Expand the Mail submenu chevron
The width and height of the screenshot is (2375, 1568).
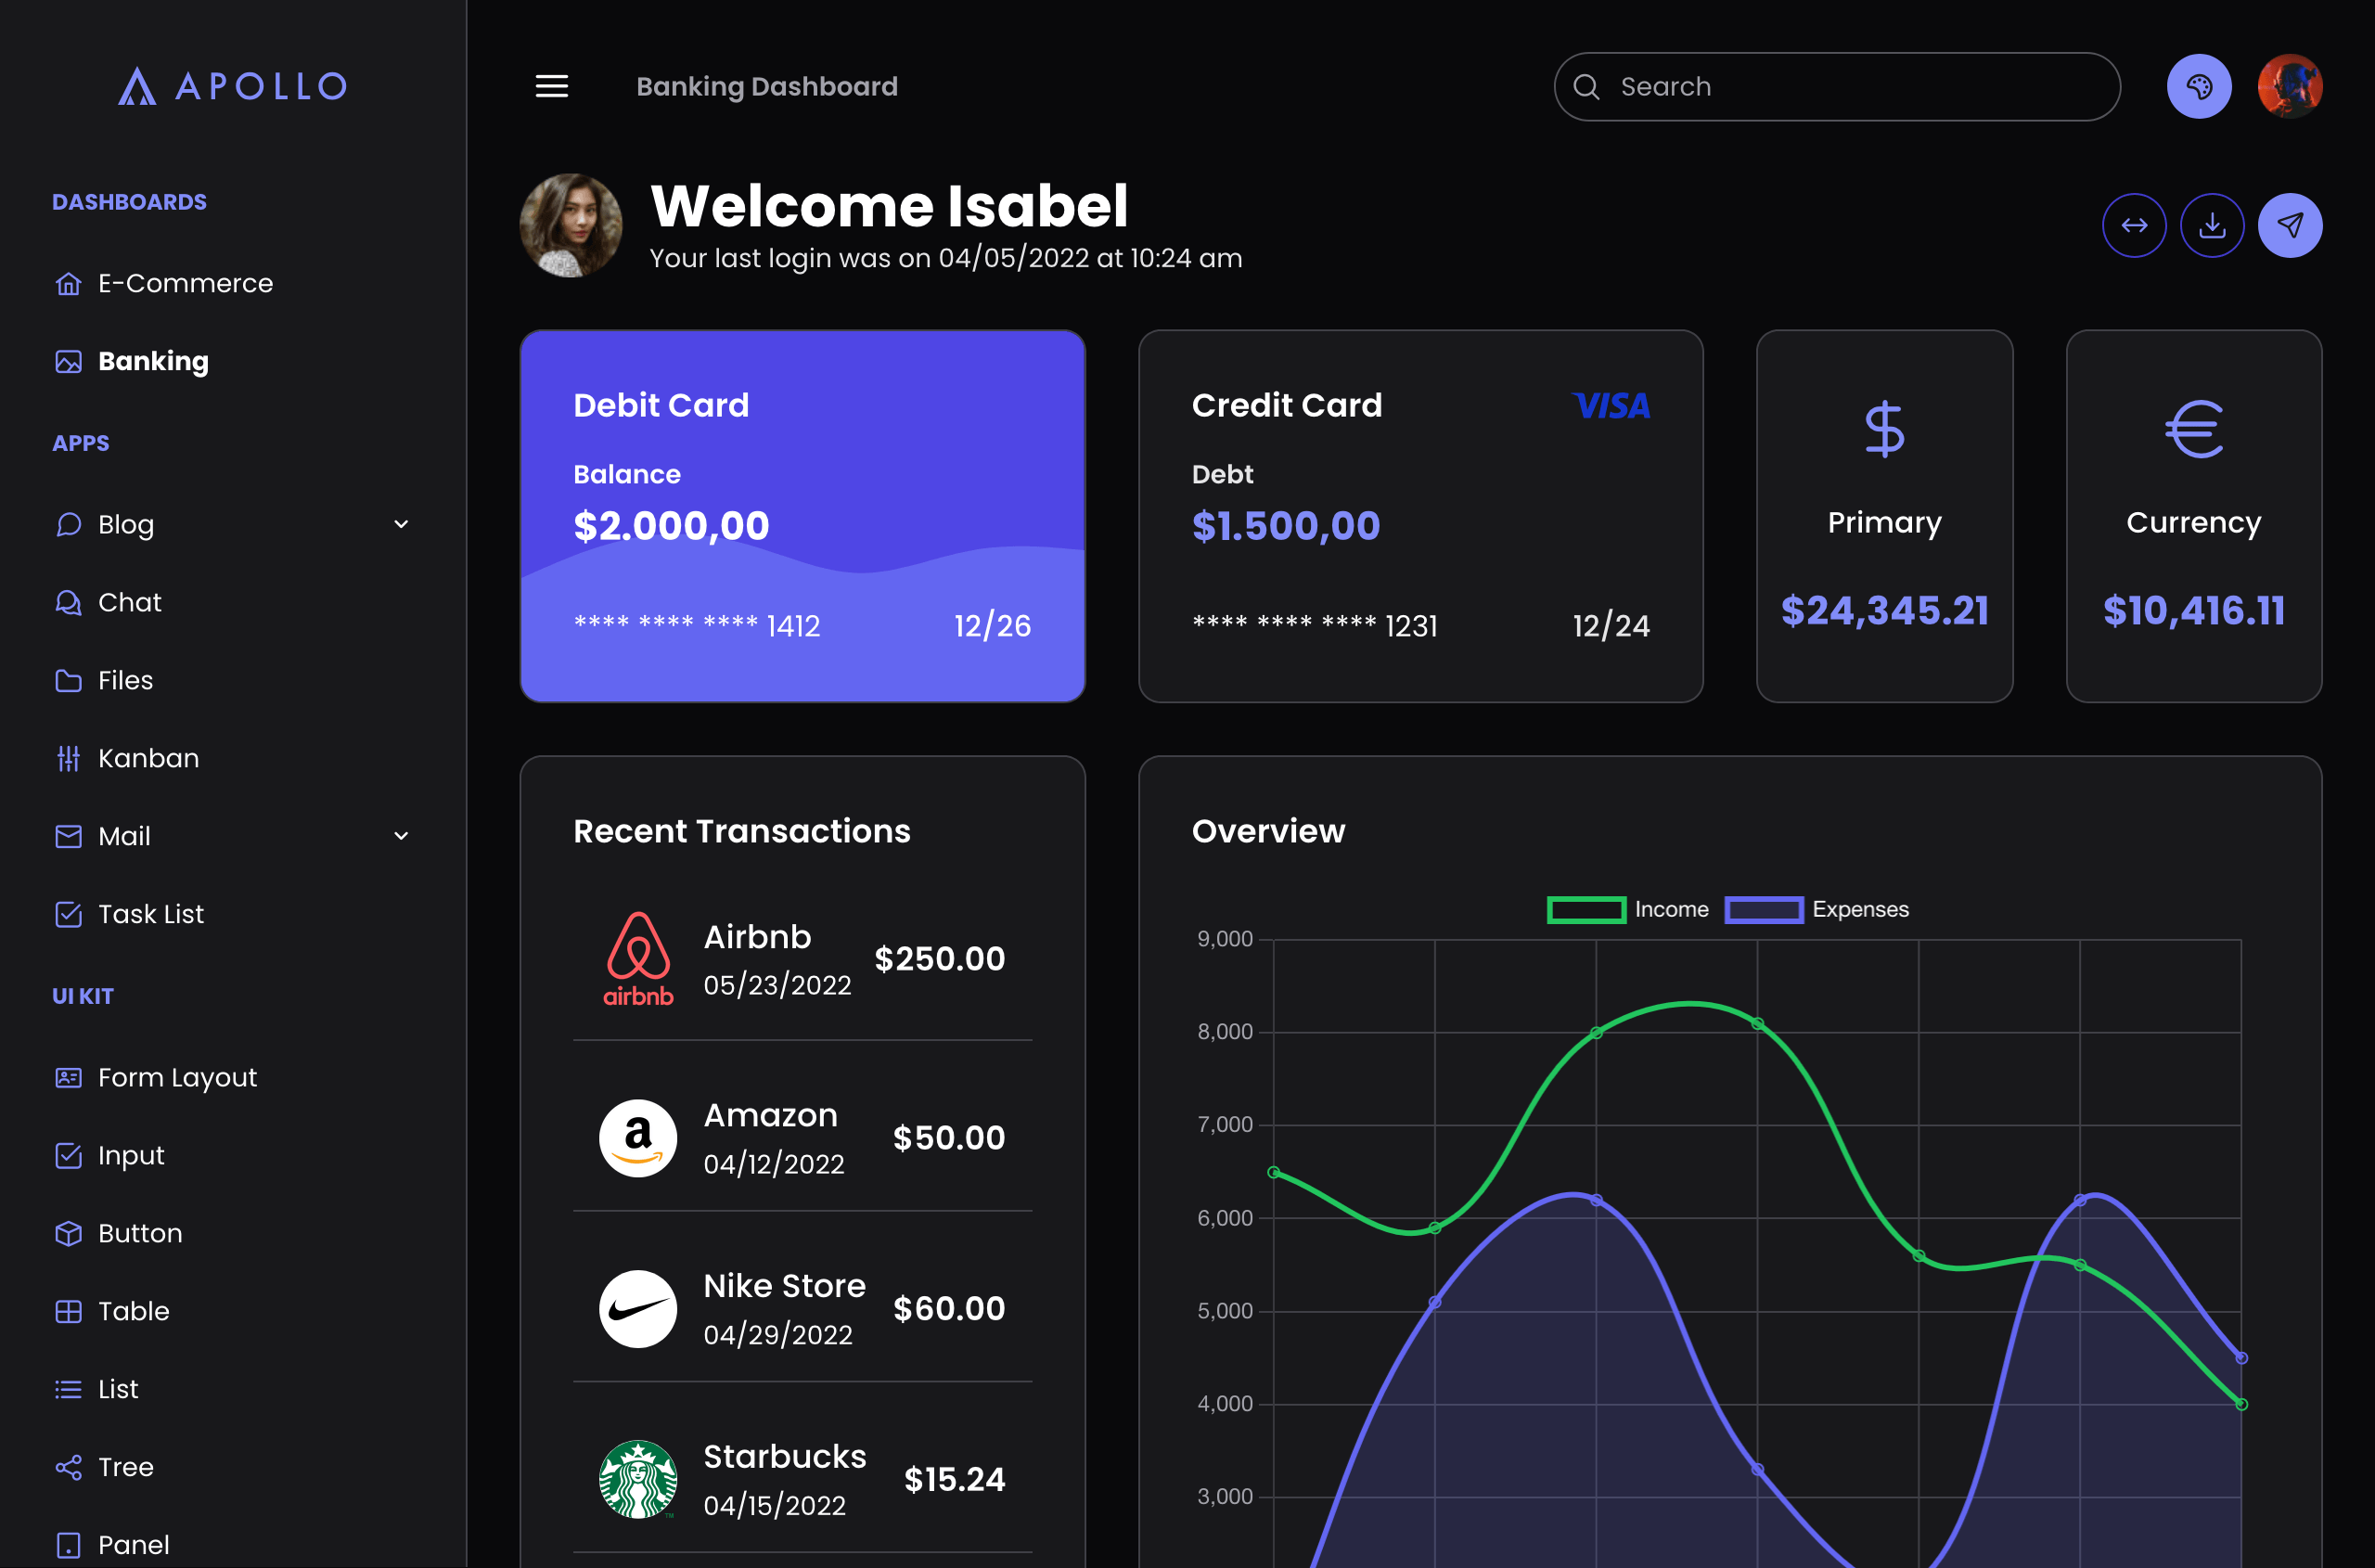coord(401,836)
